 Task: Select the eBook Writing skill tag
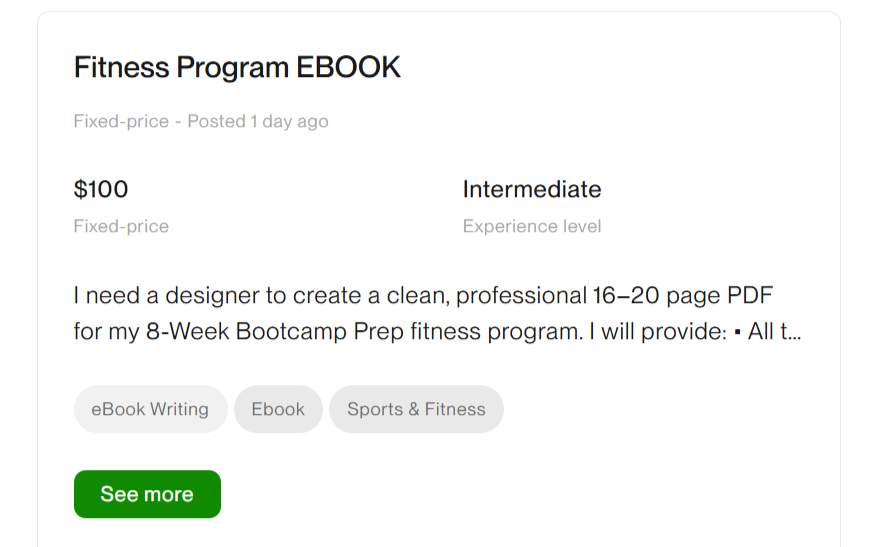point(150,409)
